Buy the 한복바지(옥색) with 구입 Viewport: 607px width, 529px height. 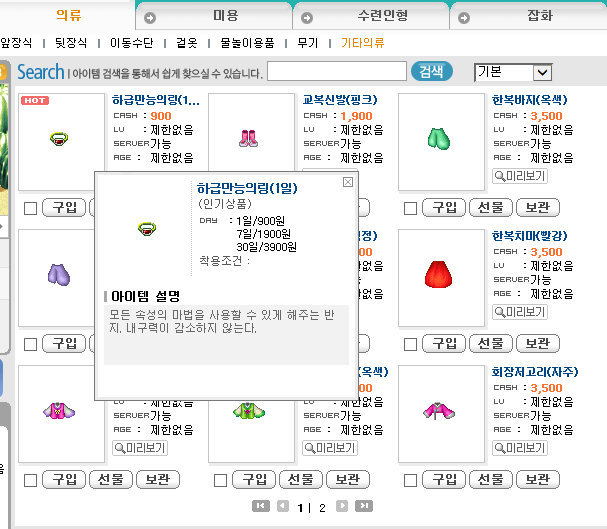pos(444,207)
